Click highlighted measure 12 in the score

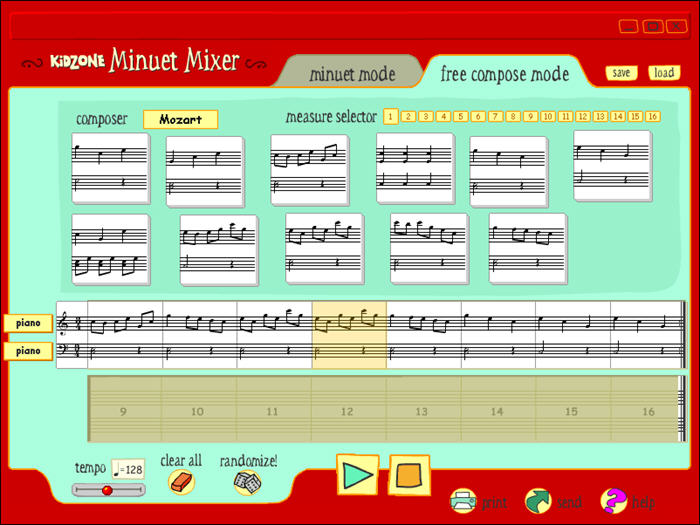click(349, 335)
